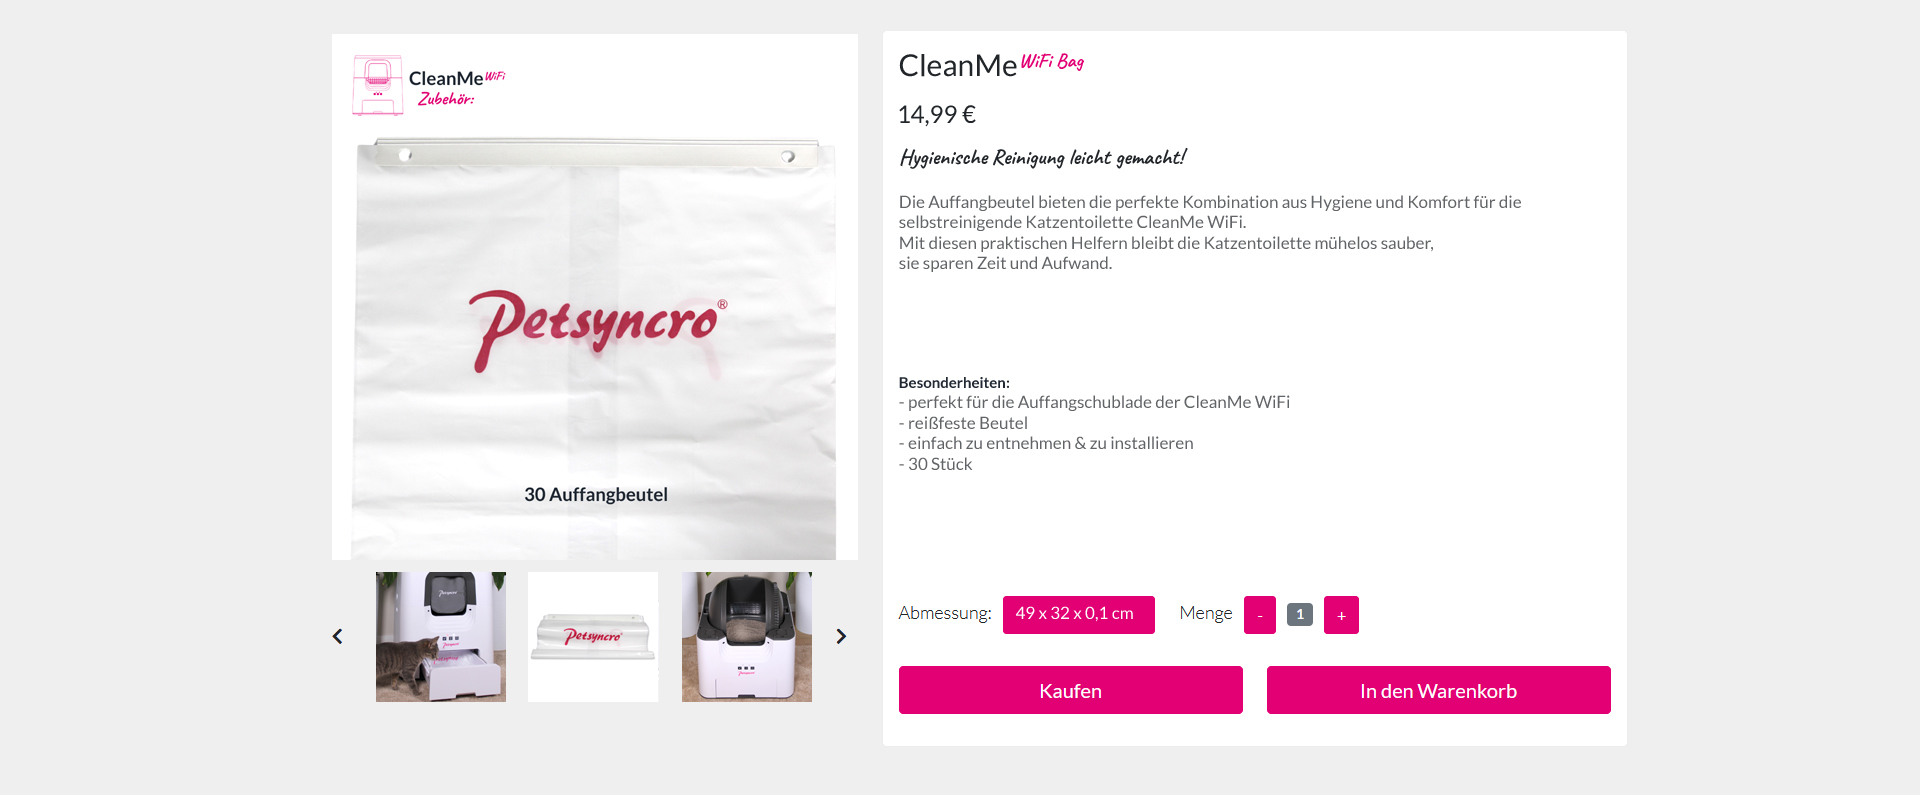Click the quantity value field

tap(1300, 614)
